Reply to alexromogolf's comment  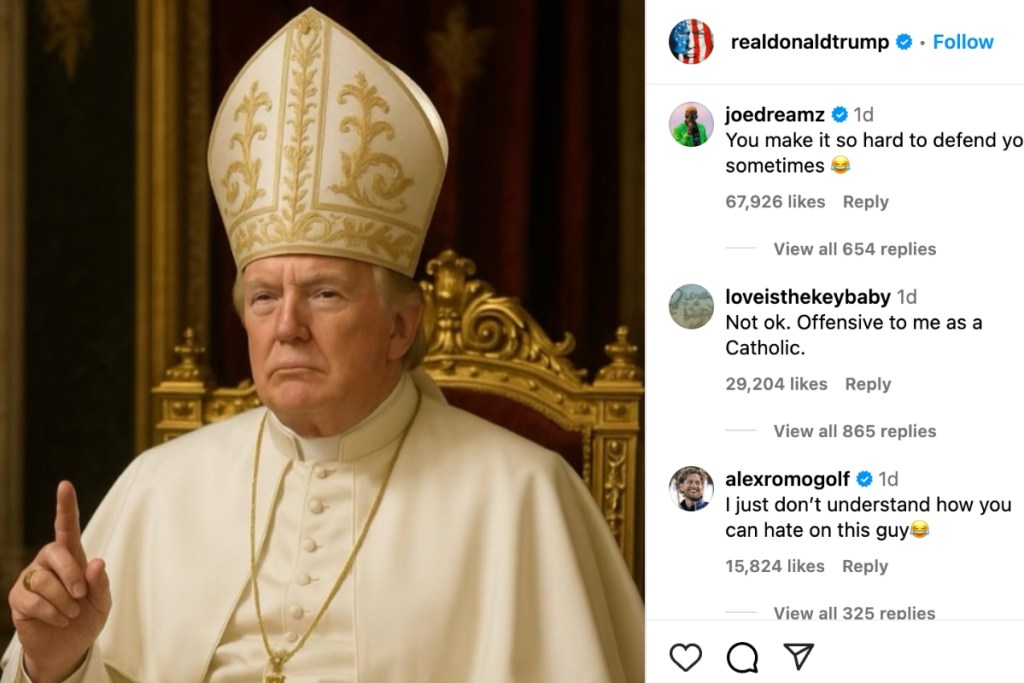point(866,565)
